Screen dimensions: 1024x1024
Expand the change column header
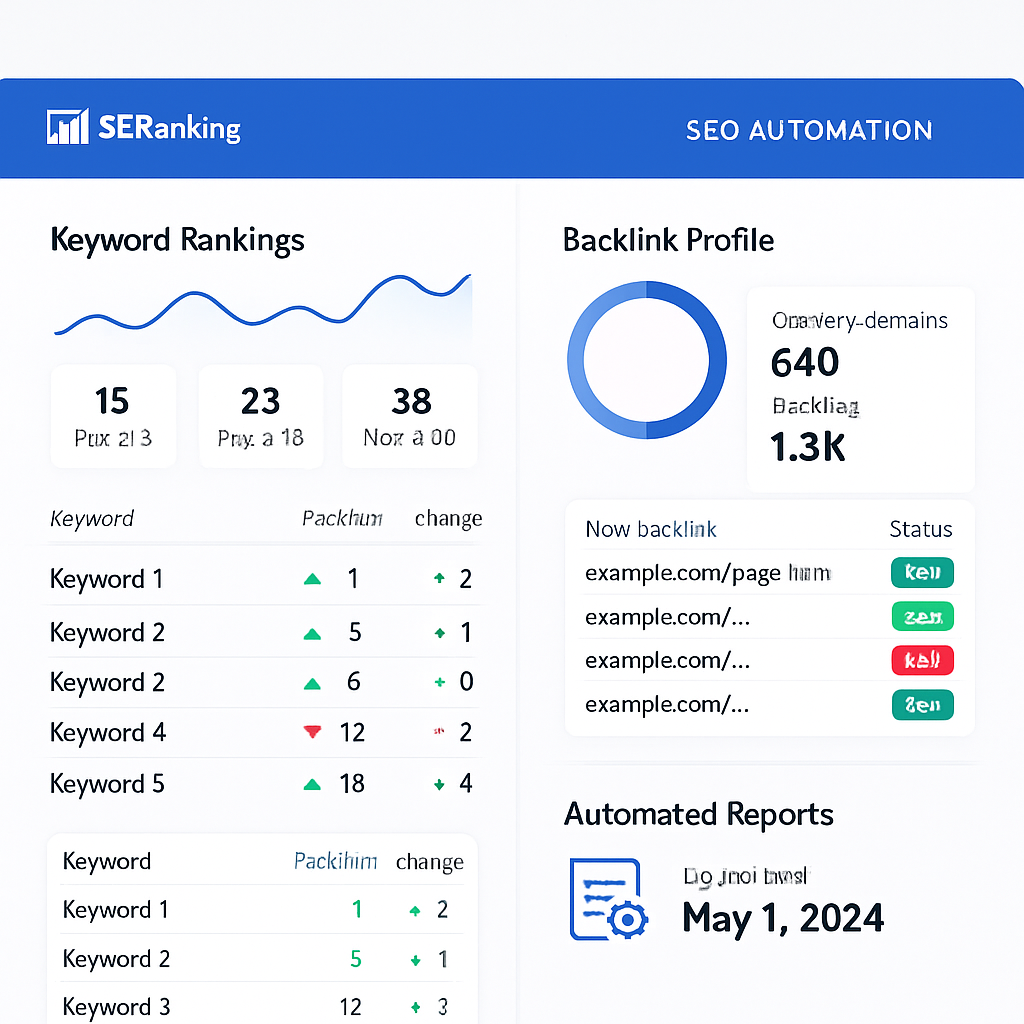(448, 518)
